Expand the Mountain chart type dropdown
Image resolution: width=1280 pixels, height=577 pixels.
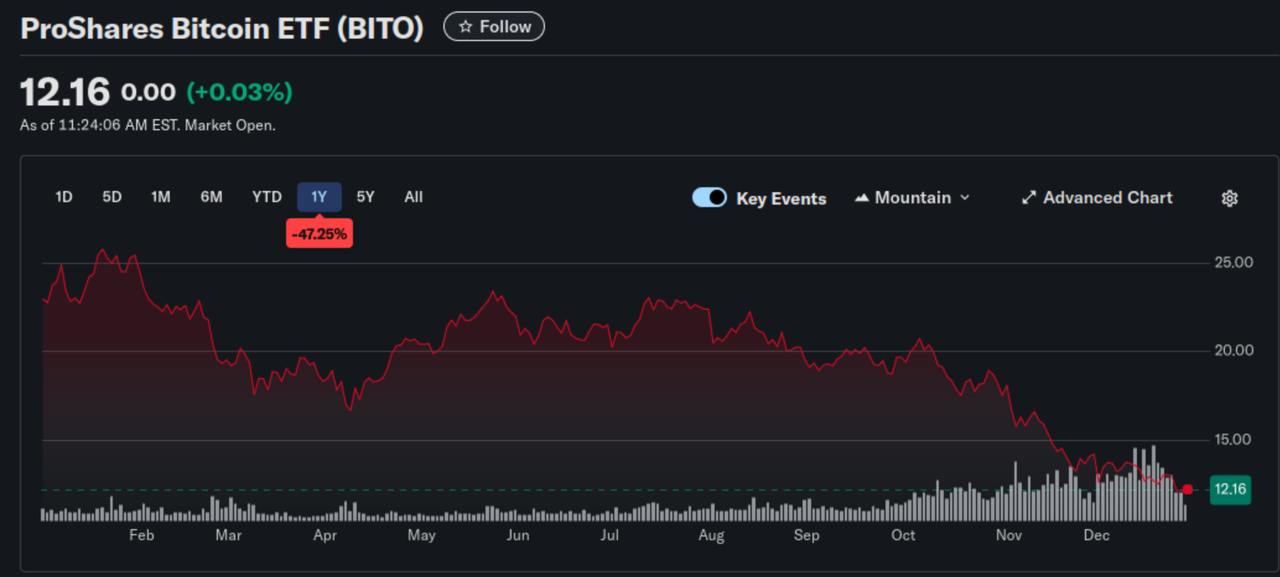[912, 198]
